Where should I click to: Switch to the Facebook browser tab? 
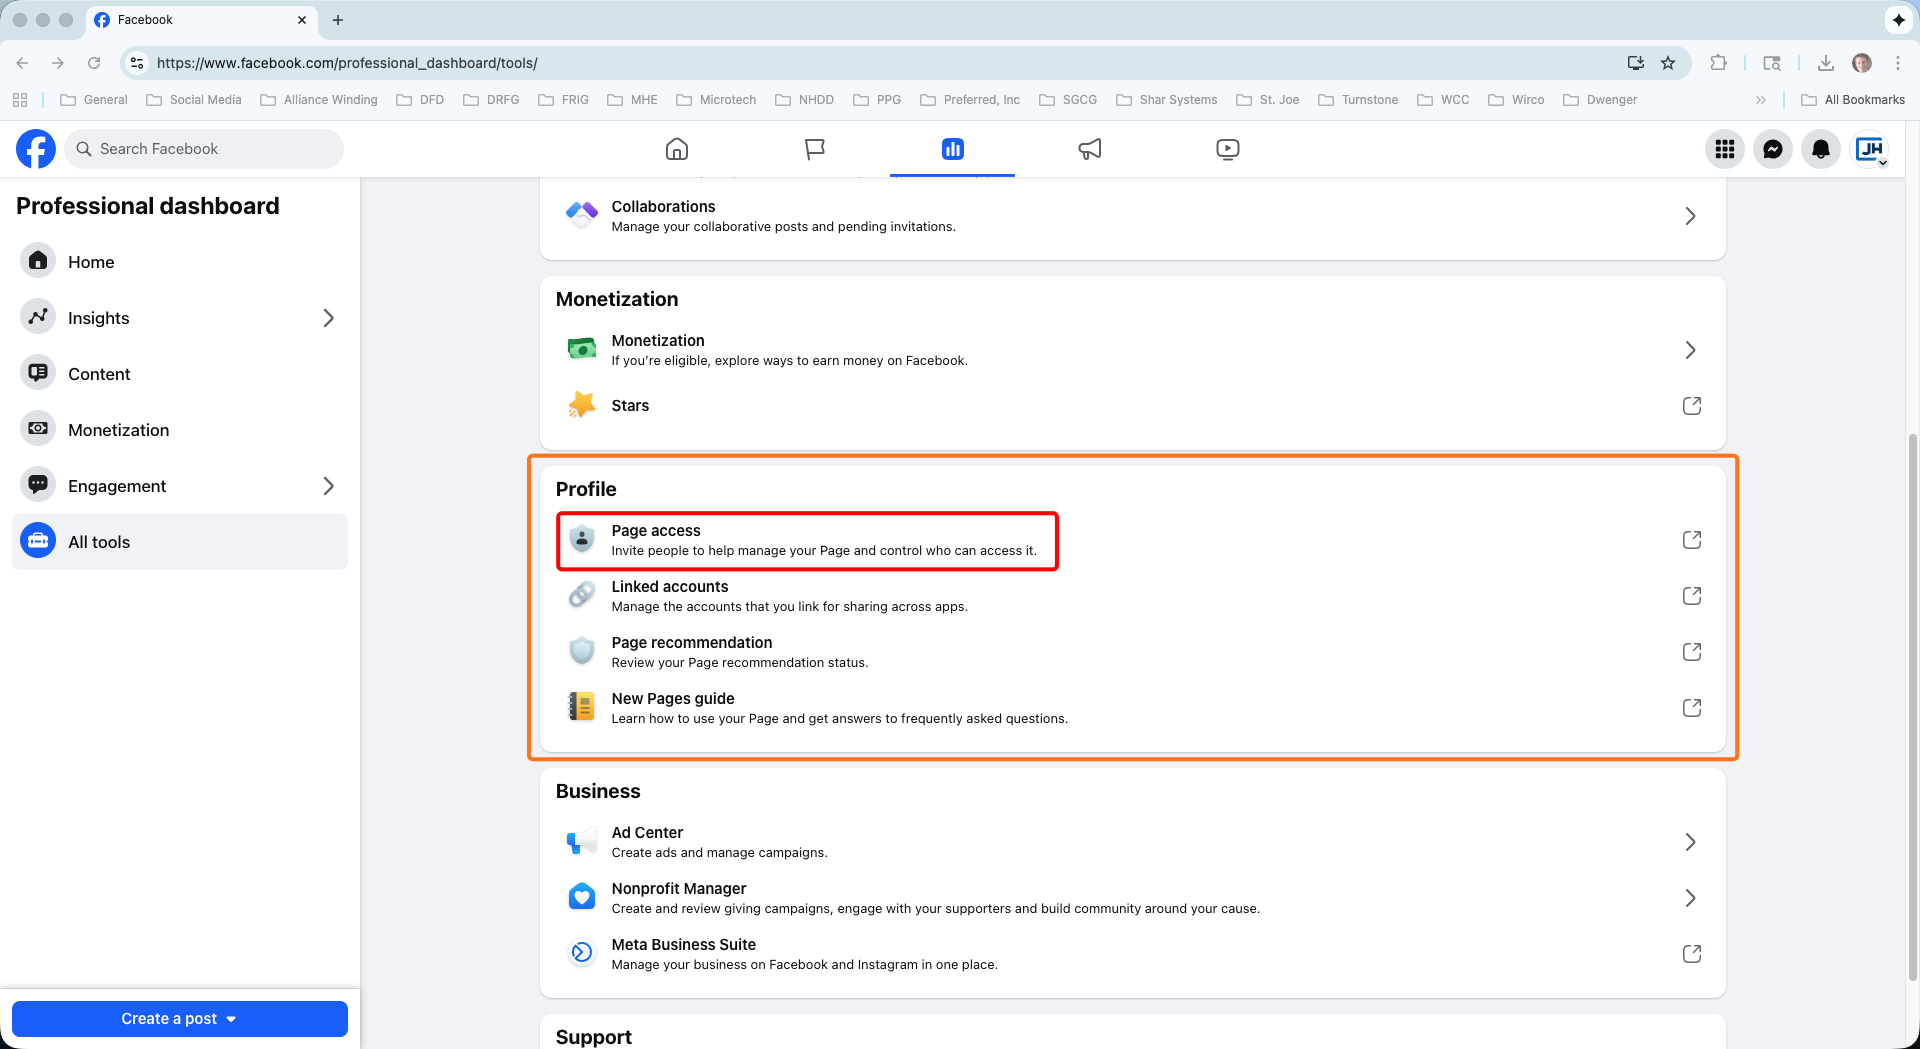pos(200,20)
